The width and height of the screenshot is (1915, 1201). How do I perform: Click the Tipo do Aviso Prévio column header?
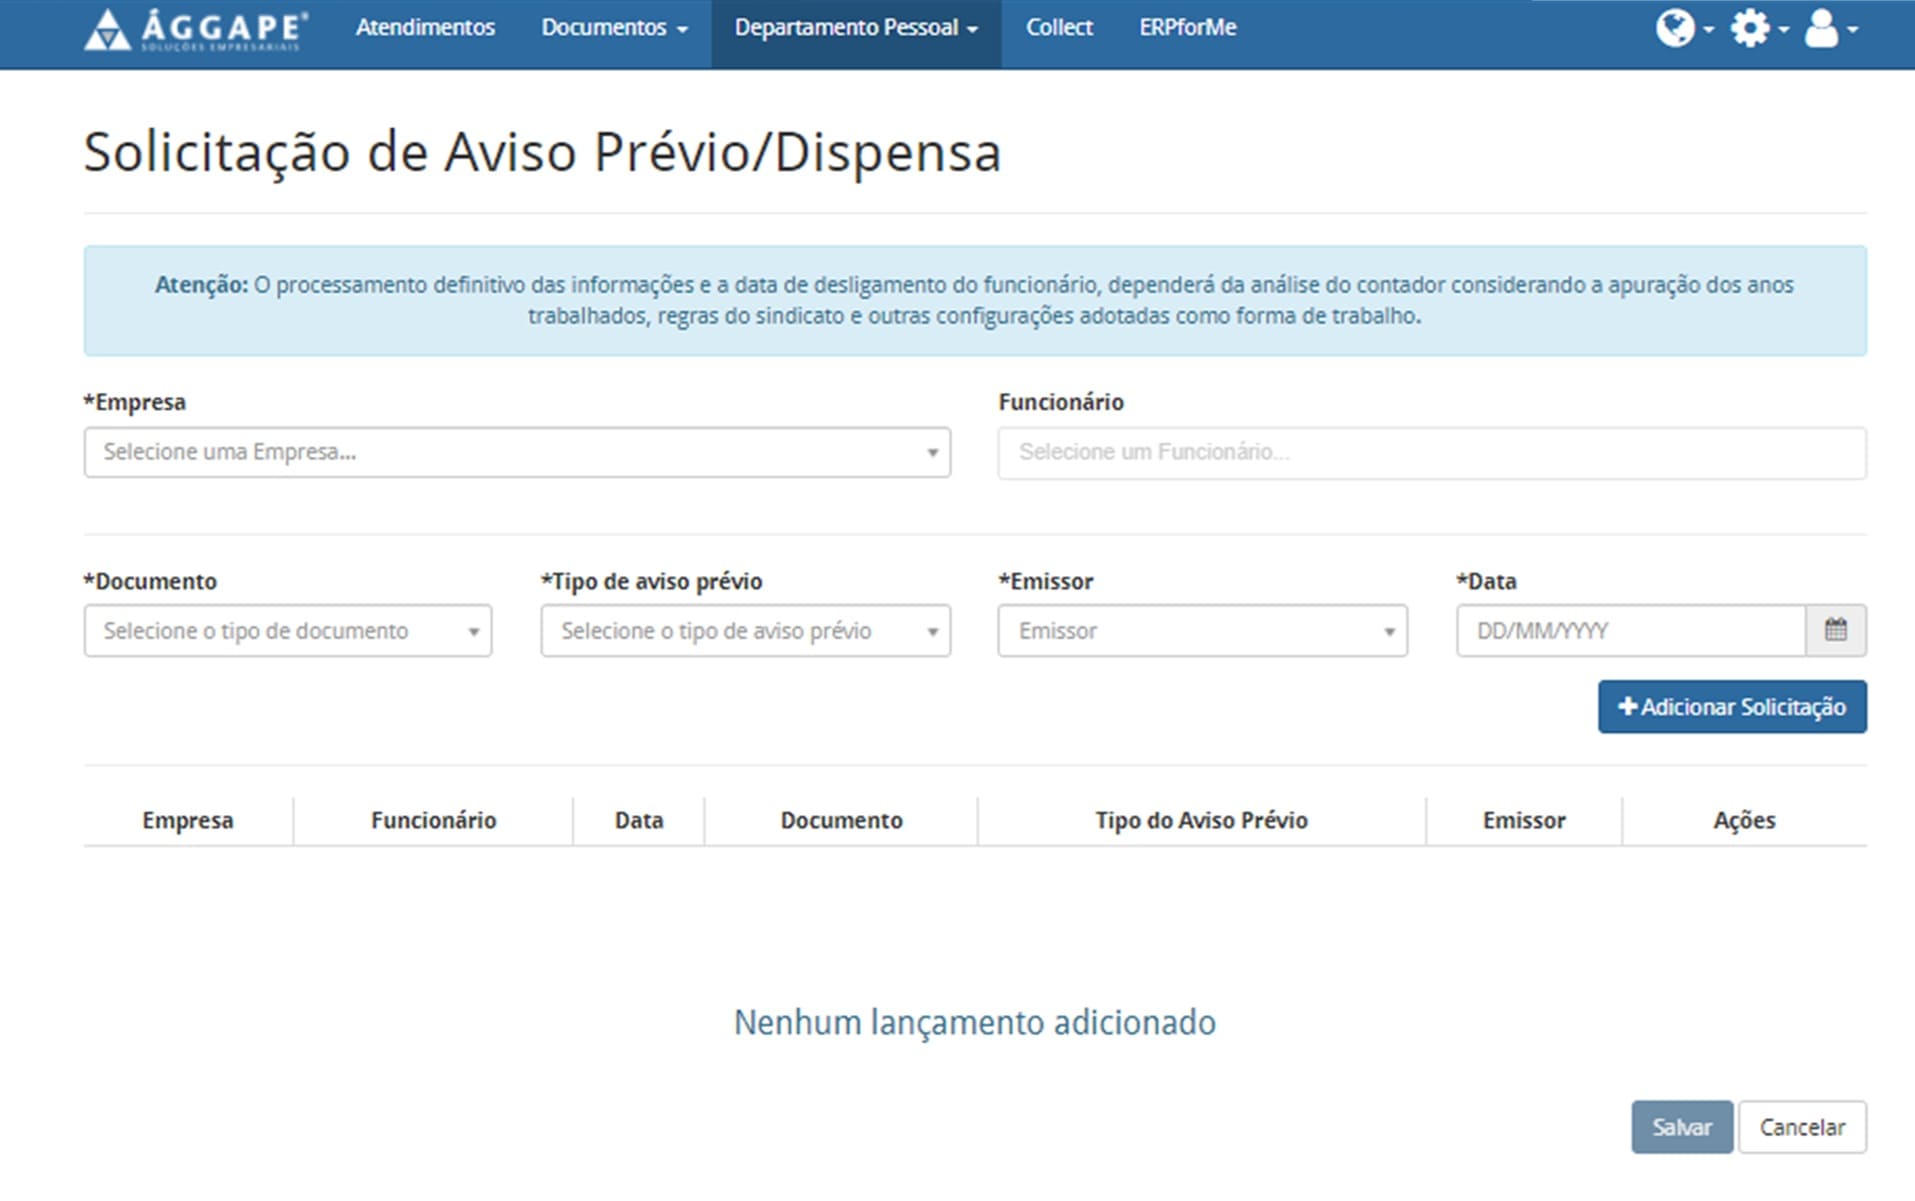pyautogui.click(x=1201, y=820)
